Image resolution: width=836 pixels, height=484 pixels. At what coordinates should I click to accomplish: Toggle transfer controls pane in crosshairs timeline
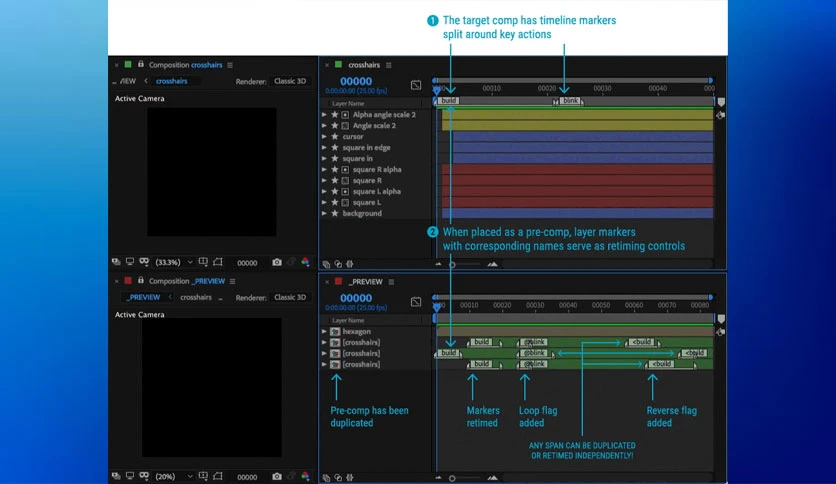[x=338, y=264]
